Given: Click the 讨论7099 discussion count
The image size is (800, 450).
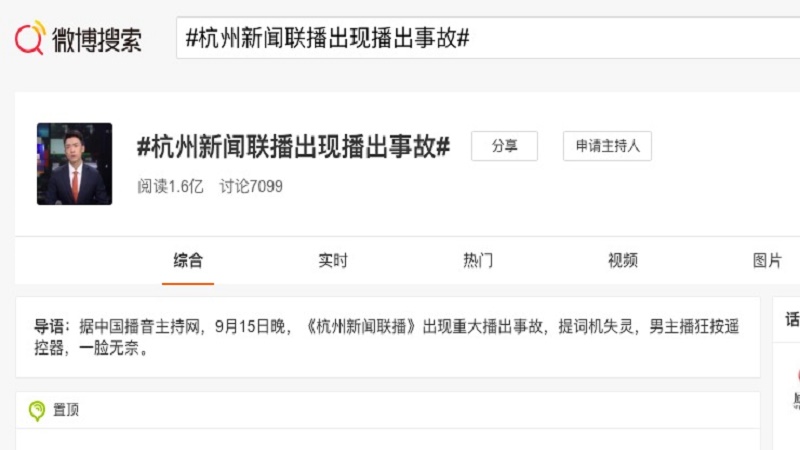Looking at the screenshot, I should point(251,186).
